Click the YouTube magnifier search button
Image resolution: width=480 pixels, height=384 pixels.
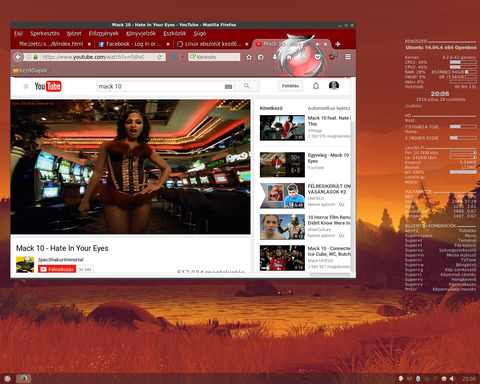click(247, 86)
